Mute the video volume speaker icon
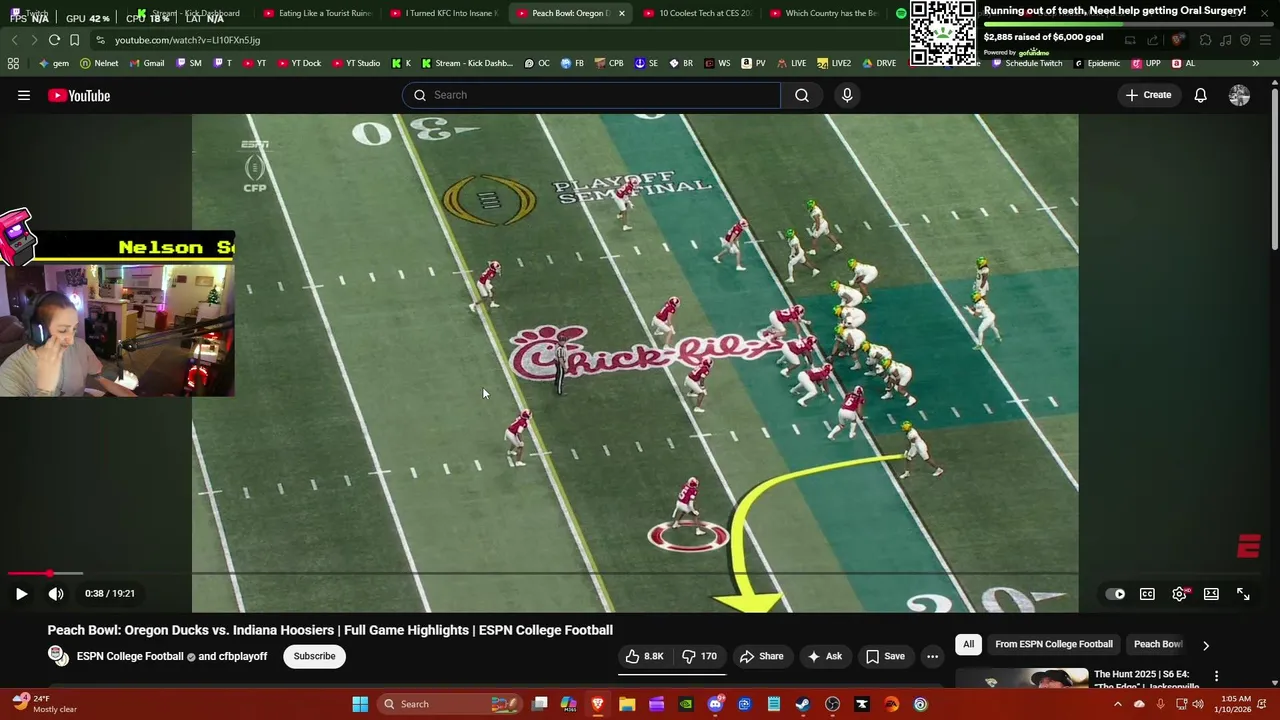This screenshot has width=1280, height=720. [x=56, y=594]
